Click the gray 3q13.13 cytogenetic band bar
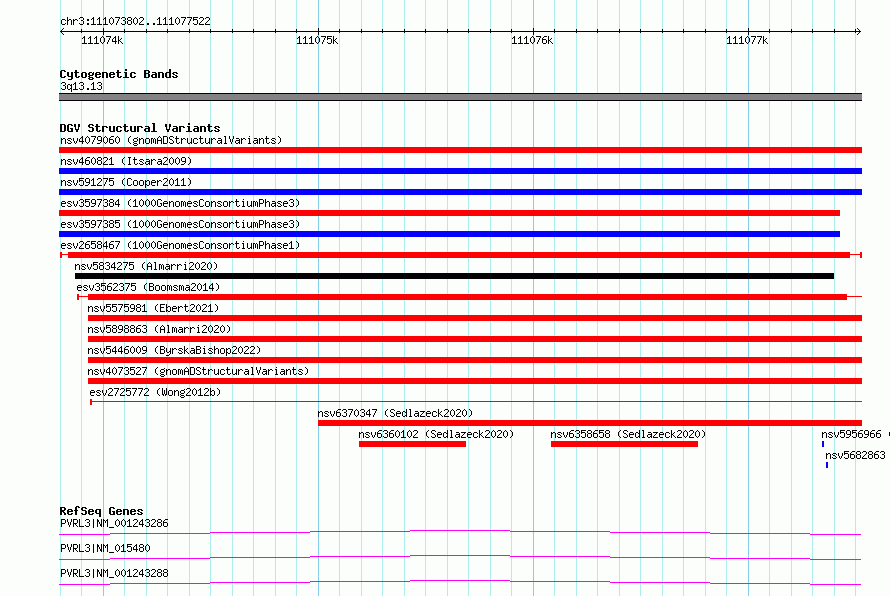Image resolution: width=890 pixels, height=596 pixels. (x=460, y=97)
